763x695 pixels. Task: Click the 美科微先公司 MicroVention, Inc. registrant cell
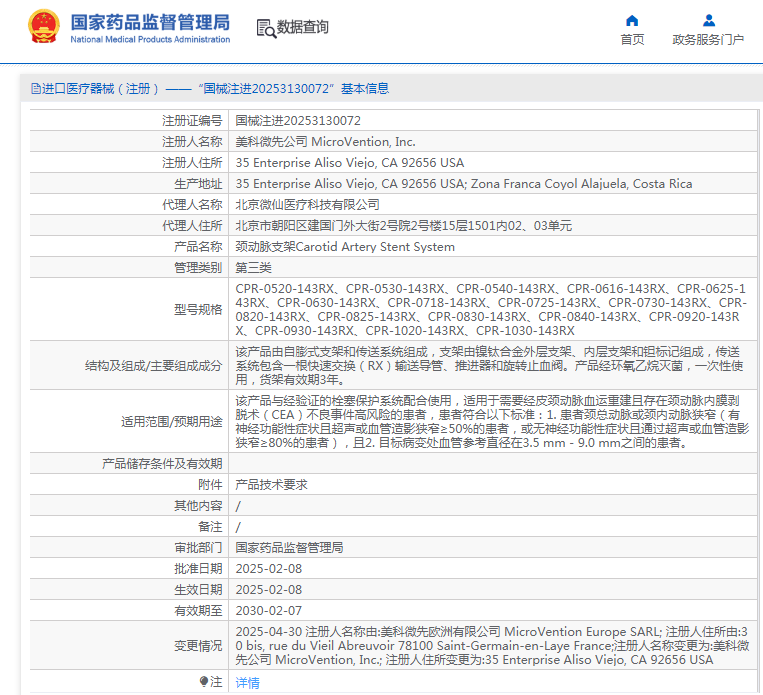325,142
